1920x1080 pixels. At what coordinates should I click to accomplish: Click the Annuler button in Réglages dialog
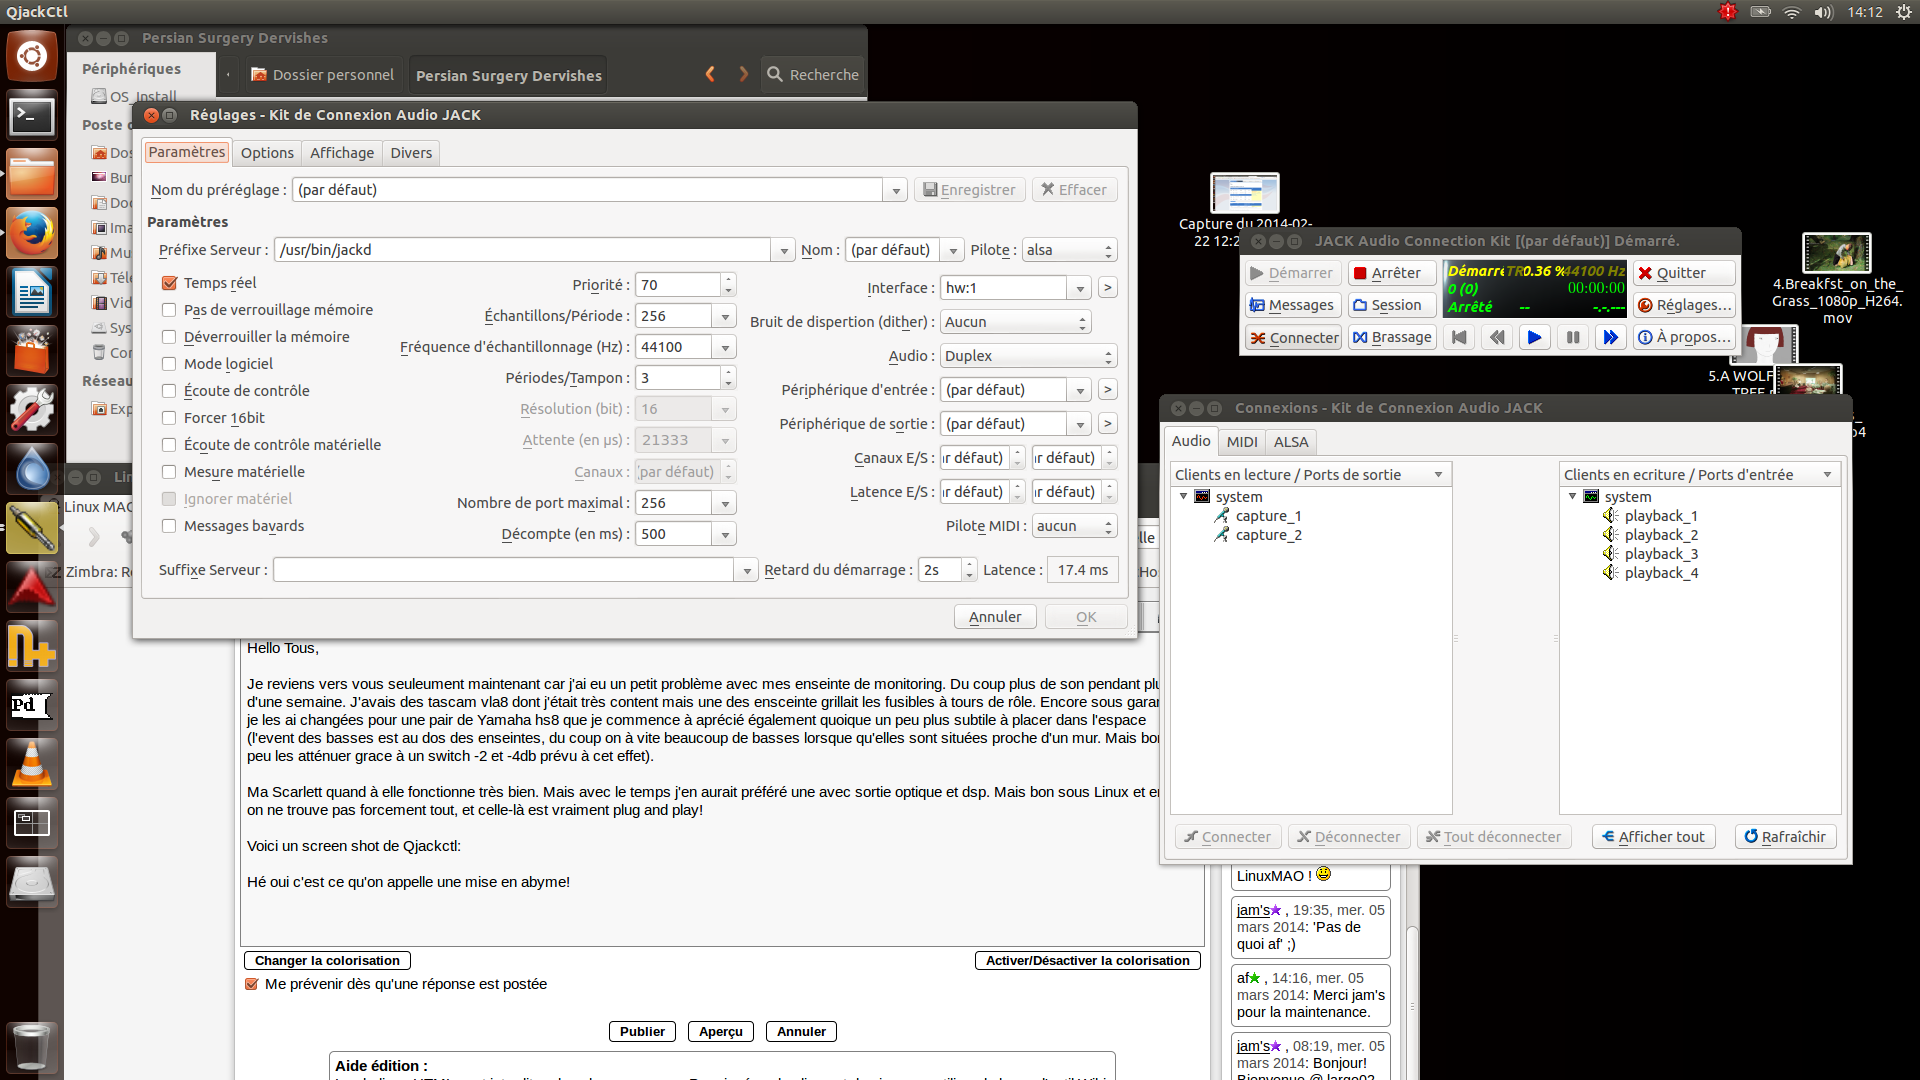point(994,617)
